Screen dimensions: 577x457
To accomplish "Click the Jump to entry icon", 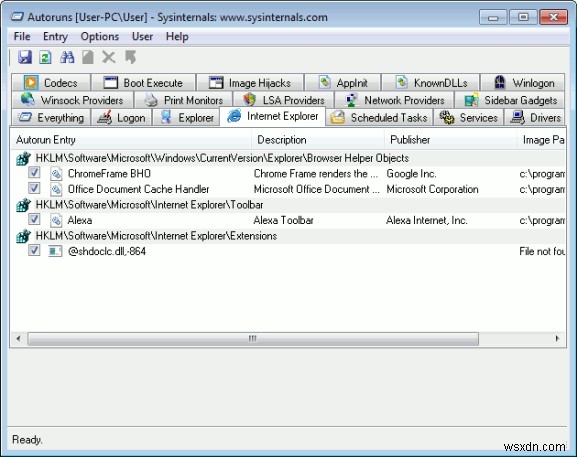I will 130,57.
